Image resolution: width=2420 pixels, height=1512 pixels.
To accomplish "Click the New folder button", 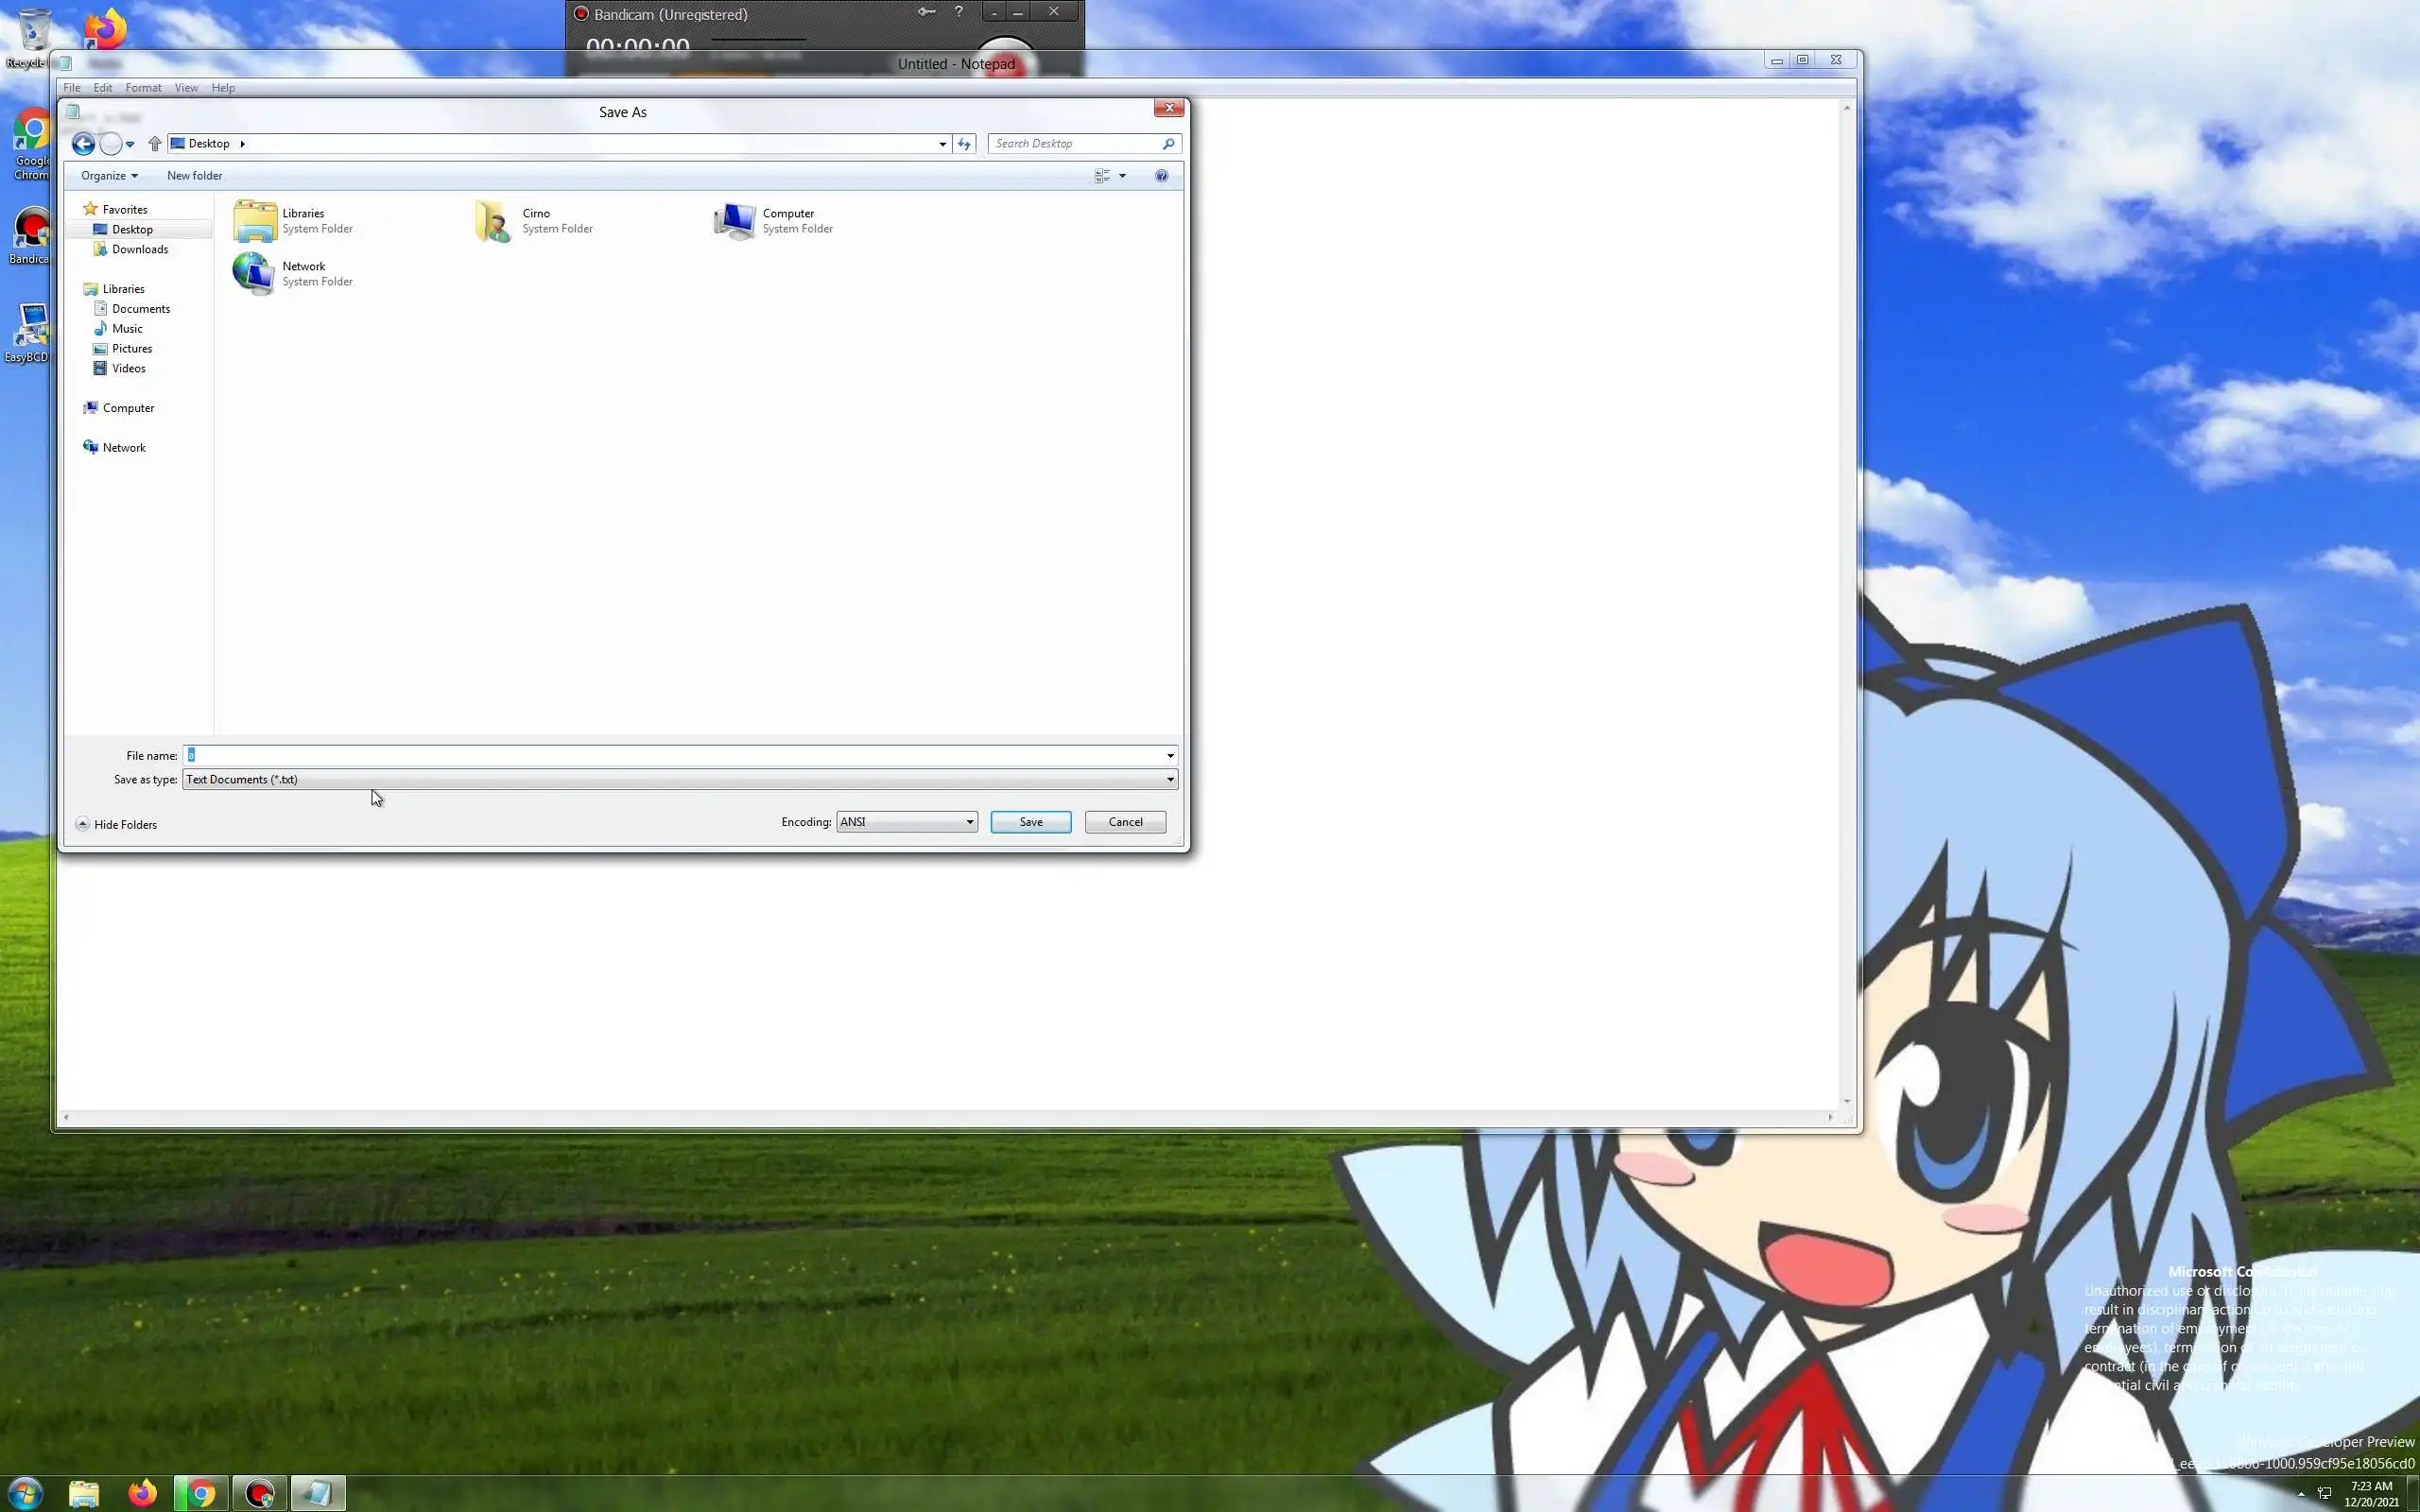I will coord(194,176).
